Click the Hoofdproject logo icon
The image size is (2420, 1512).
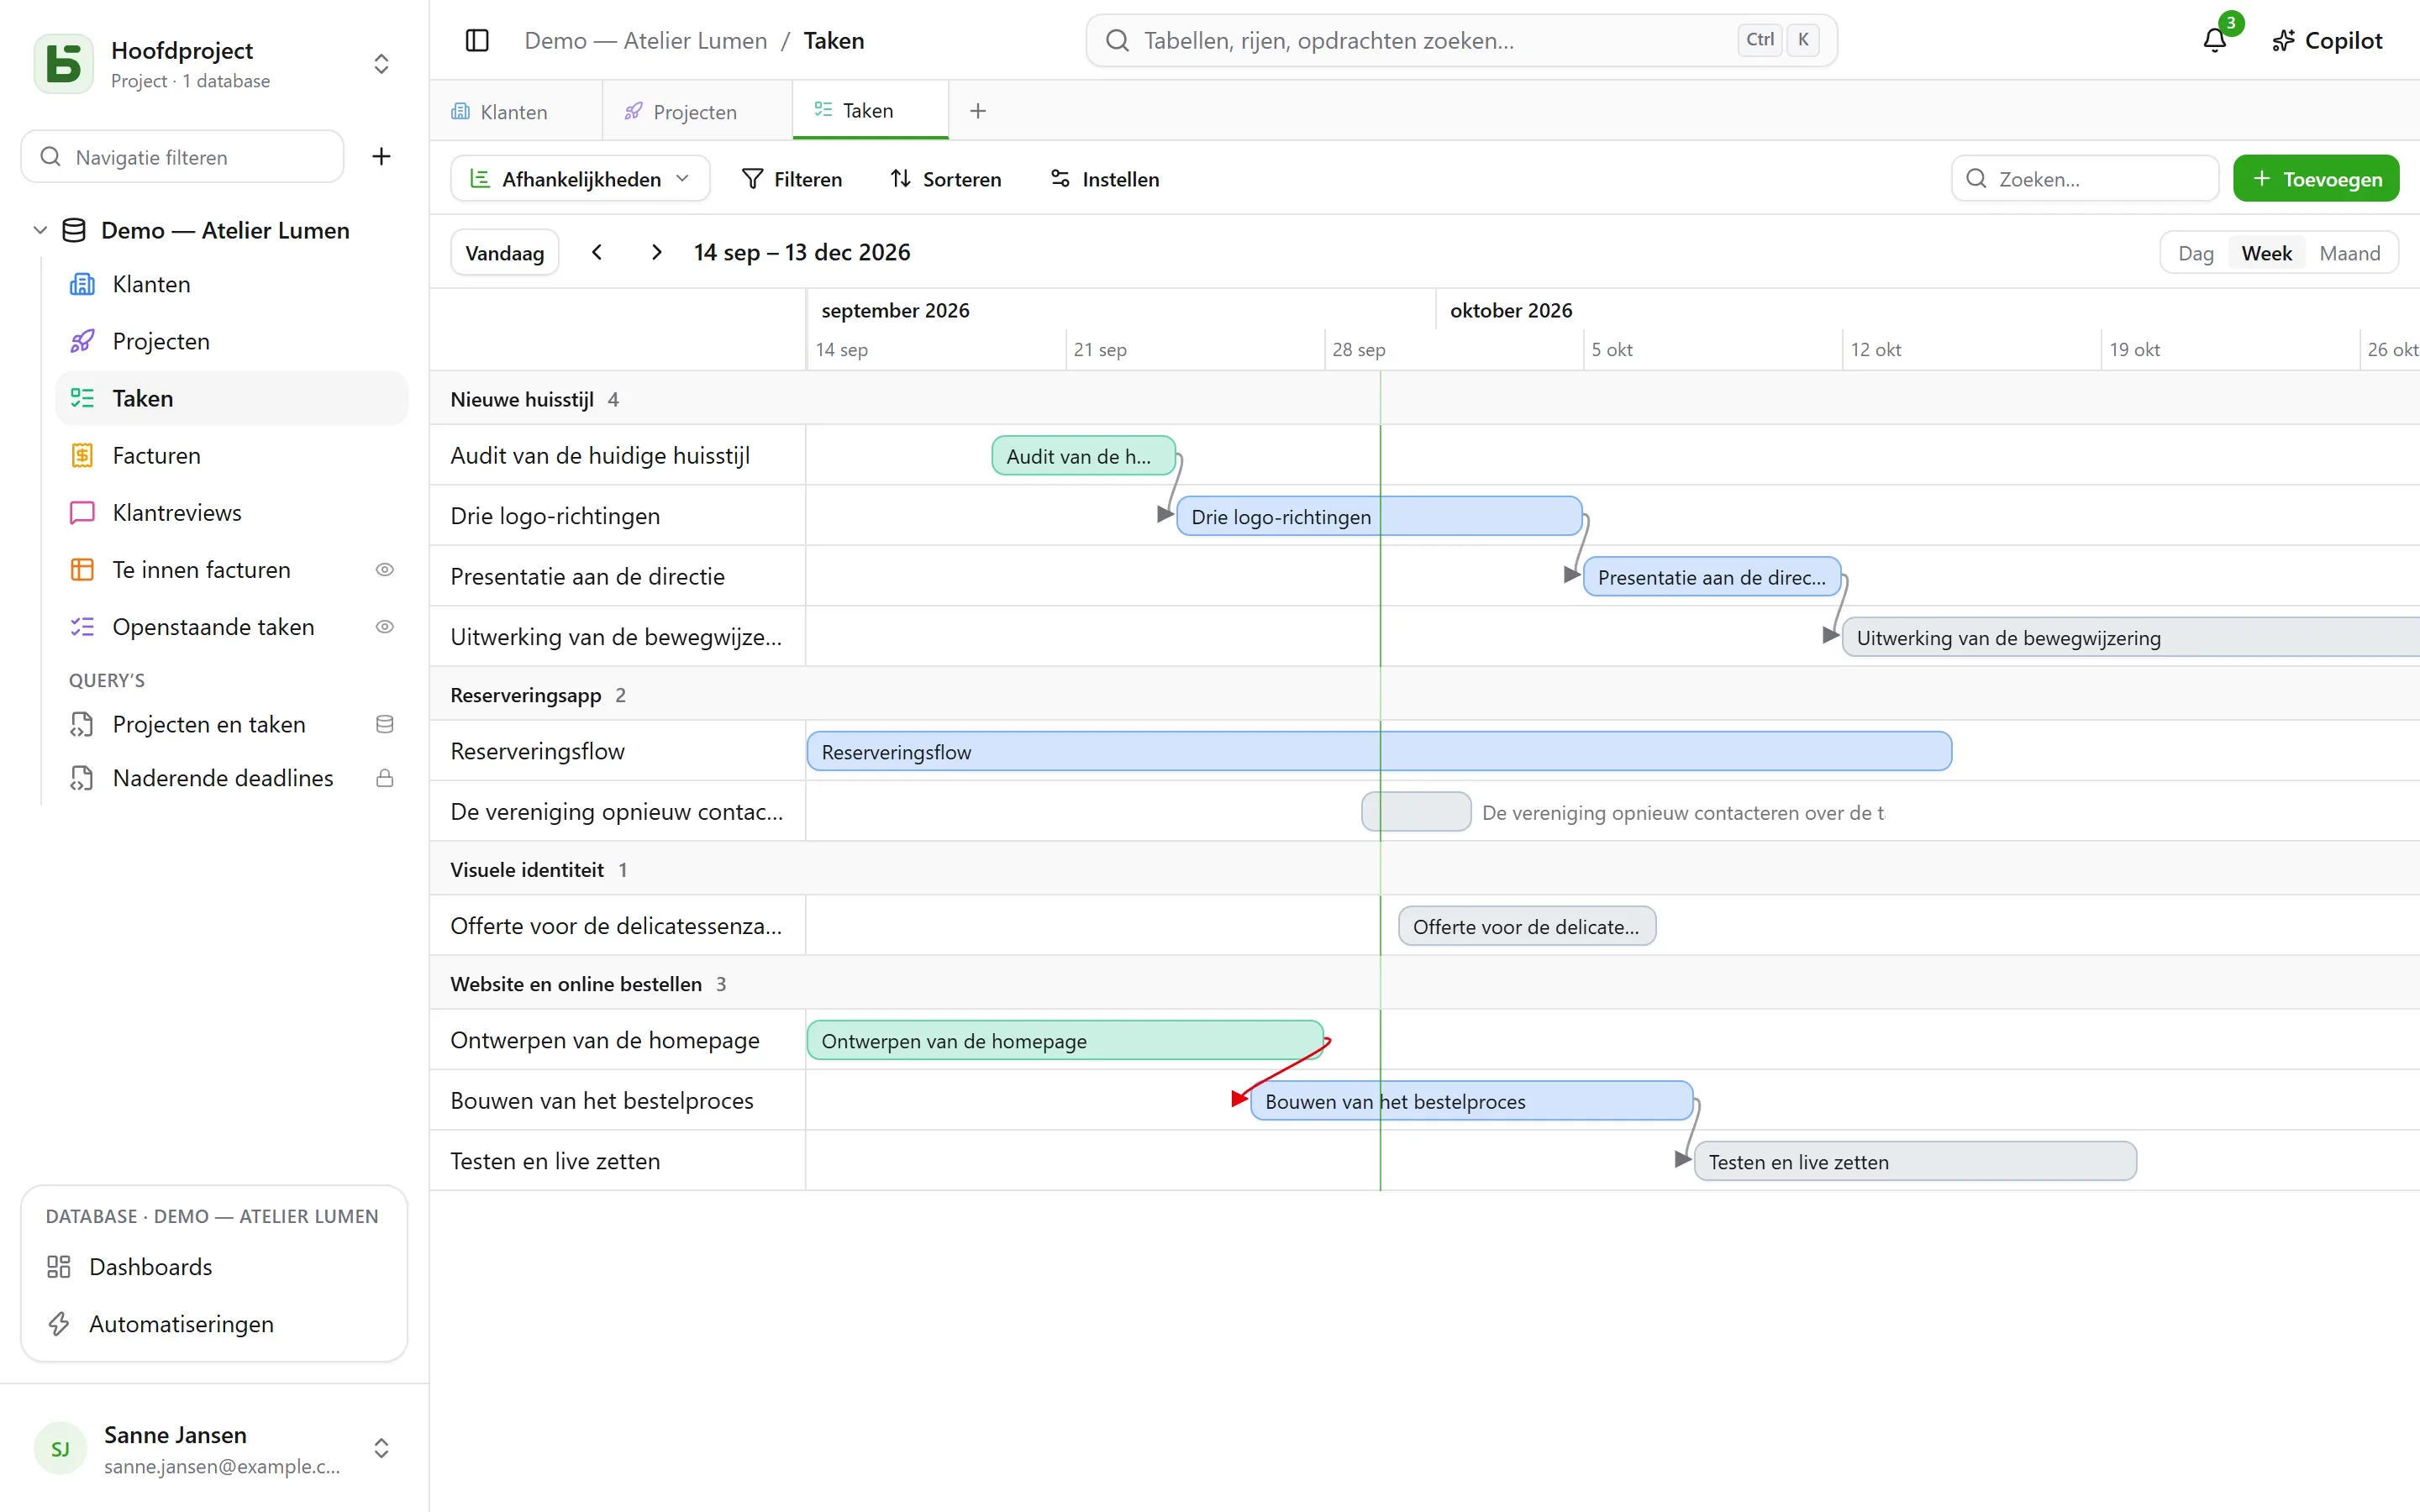click(64, 63)
